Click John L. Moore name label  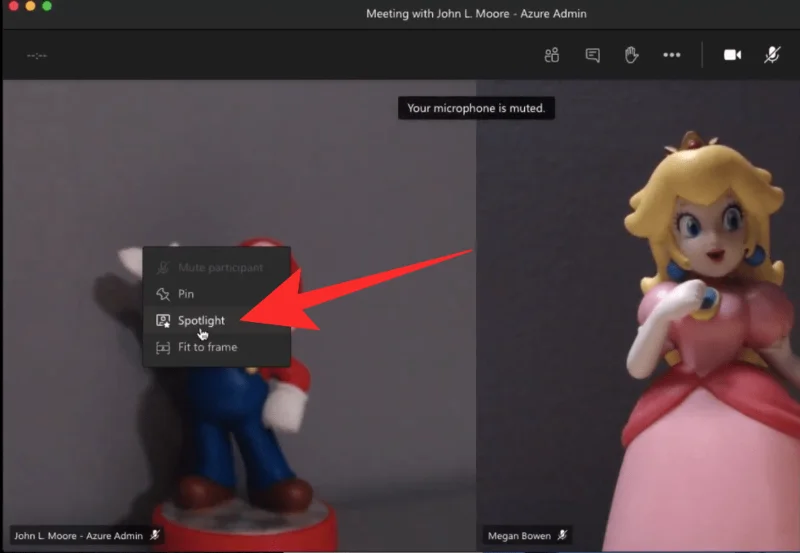click(x=78, y=536)
